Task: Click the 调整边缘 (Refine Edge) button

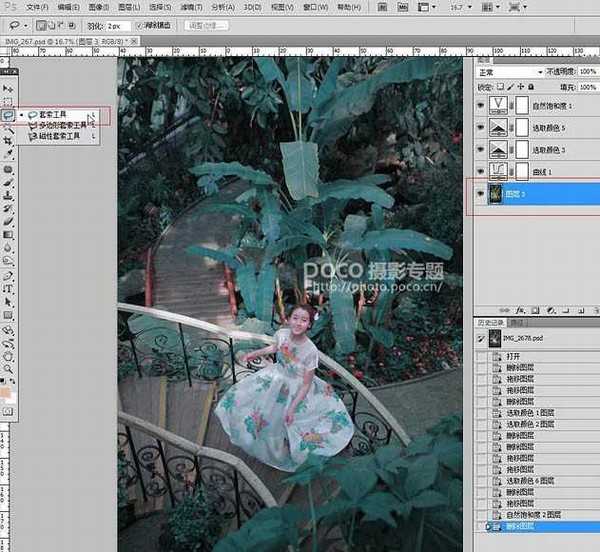Action: [207, 24]
